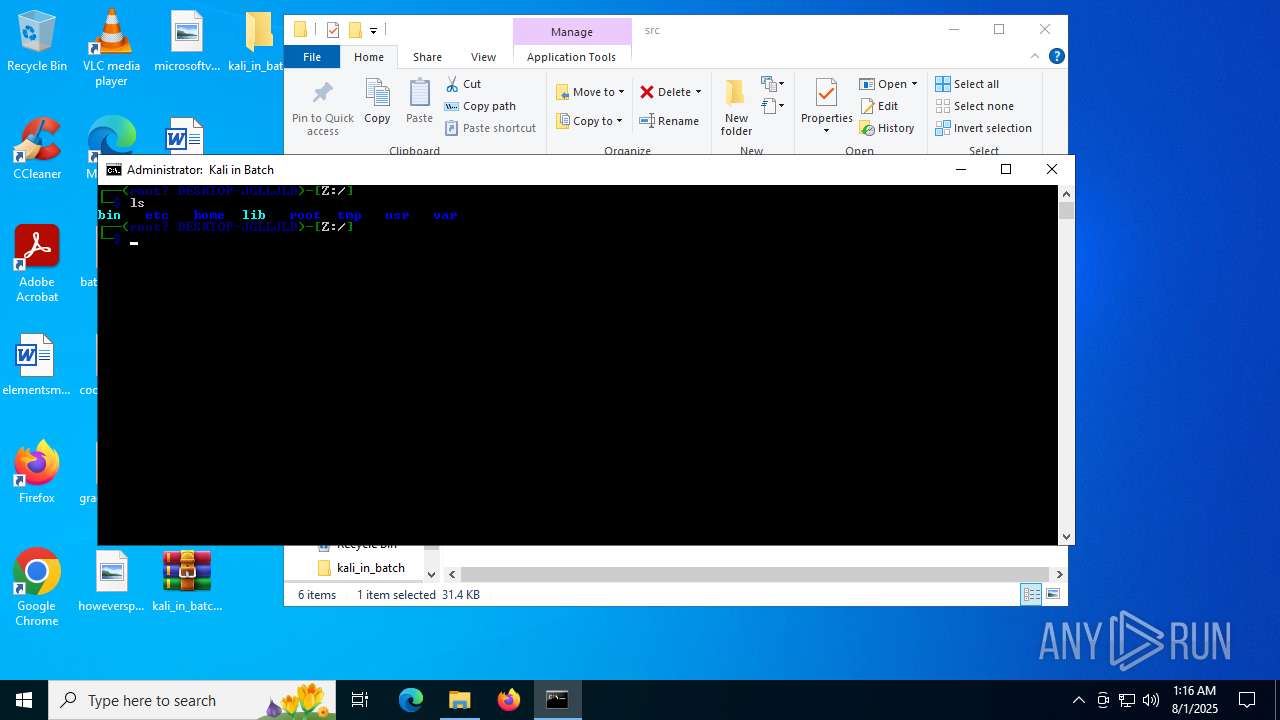1280x720 pixels.
Task: Open the Copy to dropdown
Action: click(589, 121)
